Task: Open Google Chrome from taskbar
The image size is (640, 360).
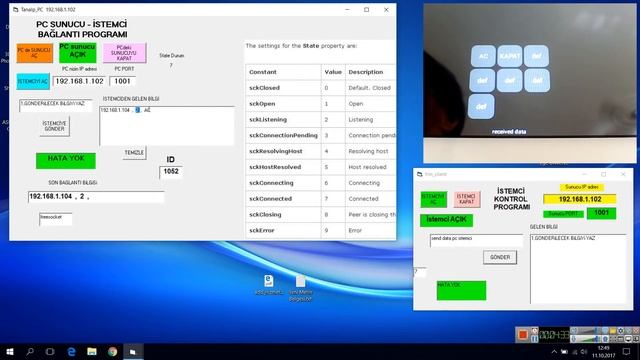Action: pyautogui.click(x=112, y=352)
